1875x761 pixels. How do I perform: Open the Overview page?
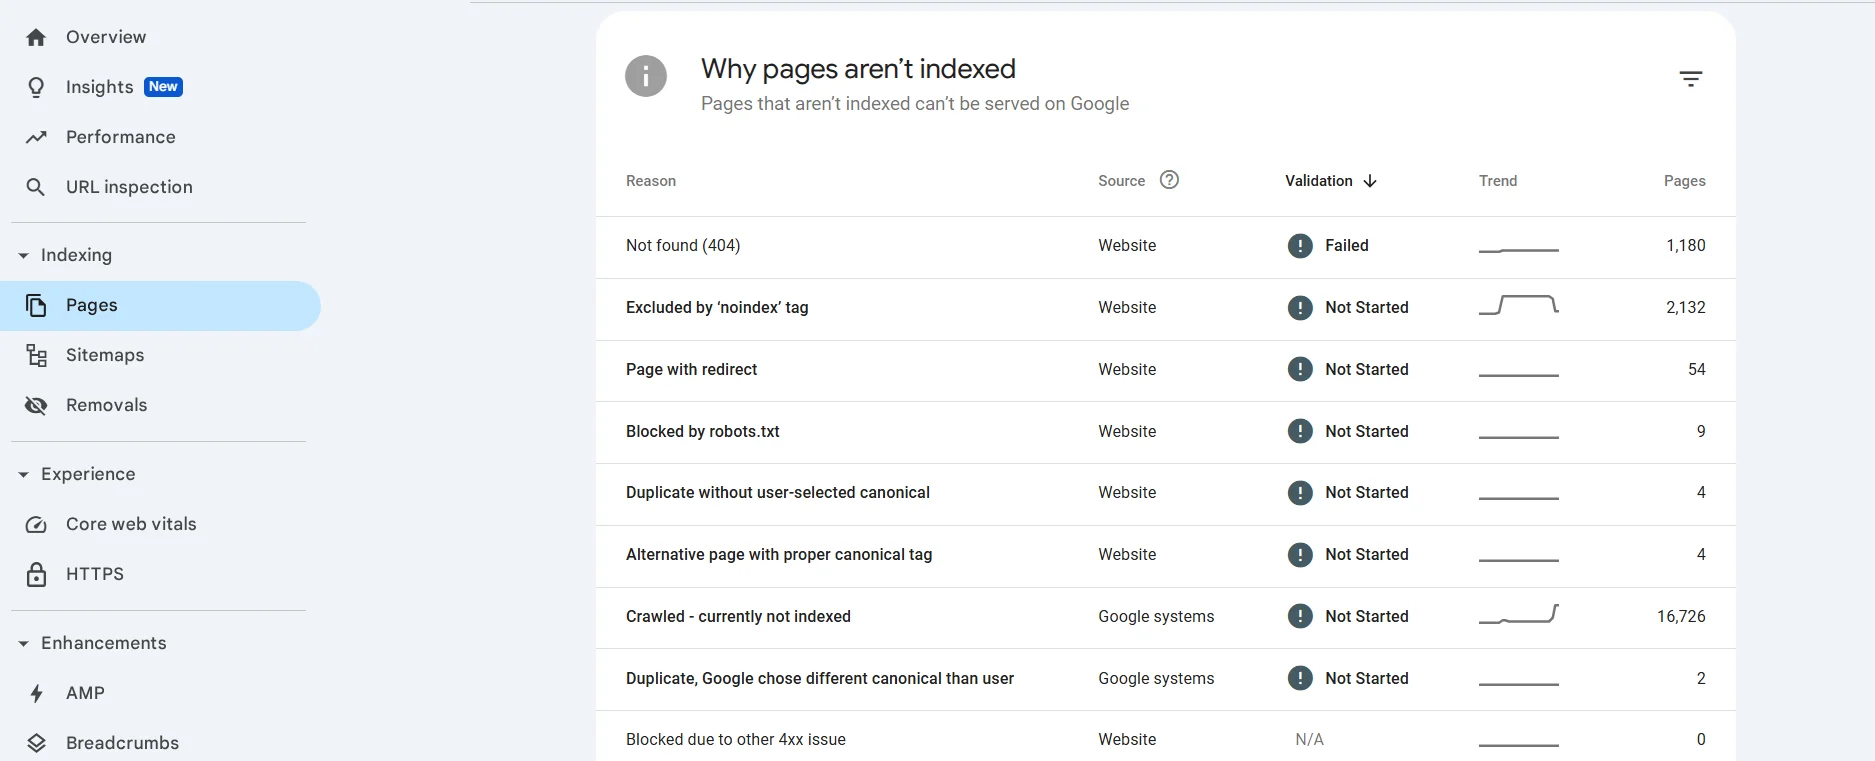[105, 37]
